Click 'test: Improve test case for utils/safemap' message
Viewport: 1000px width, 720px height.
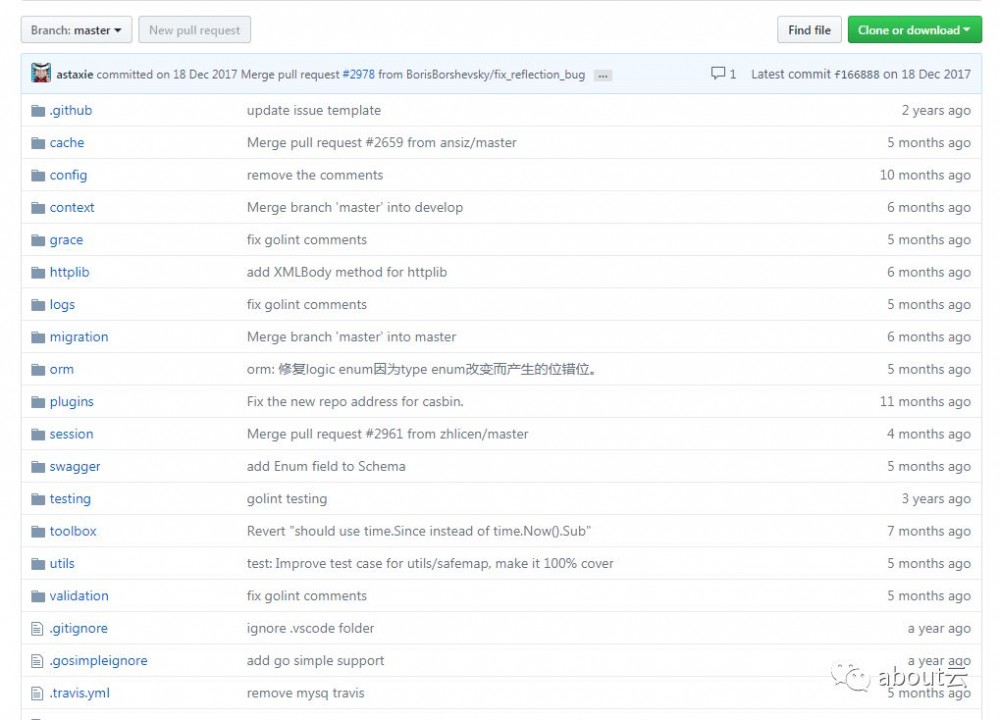click(430, 564)
